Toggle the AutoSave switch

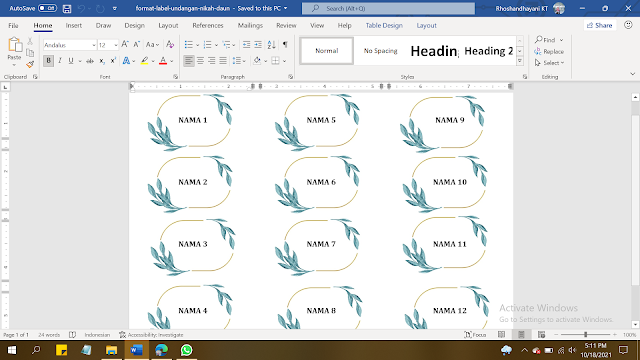47,8
